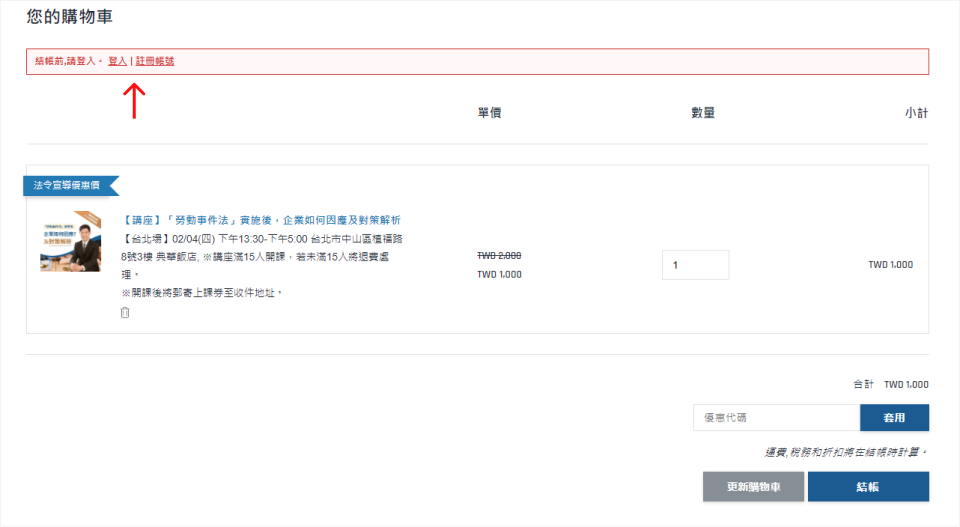Open the seminar product thumbnail image
This screenshot has height=527, width=960.
tap(70, 241)
